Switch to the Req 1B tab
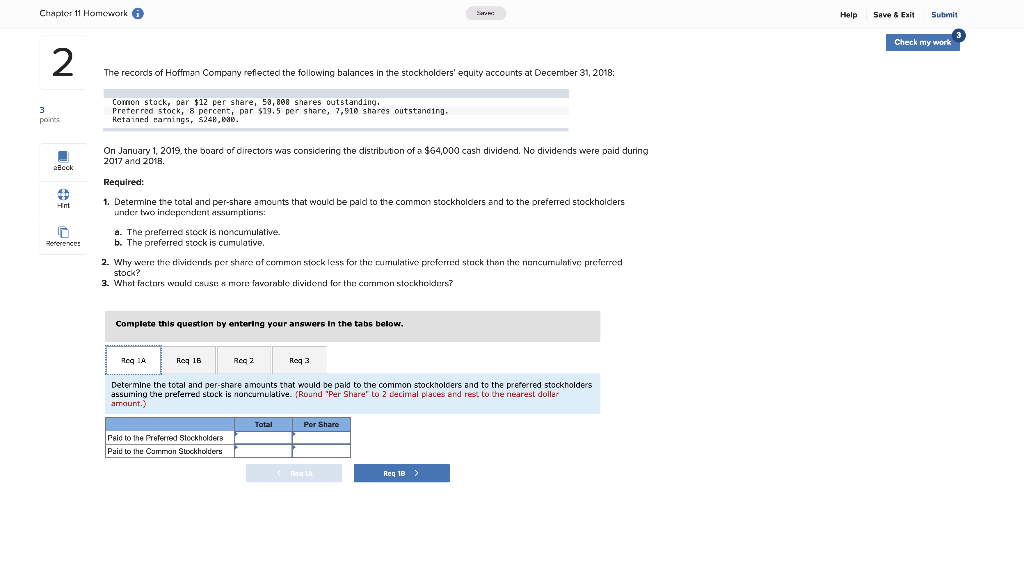This screenshot has height=570, width=1024. pos(189,360)
